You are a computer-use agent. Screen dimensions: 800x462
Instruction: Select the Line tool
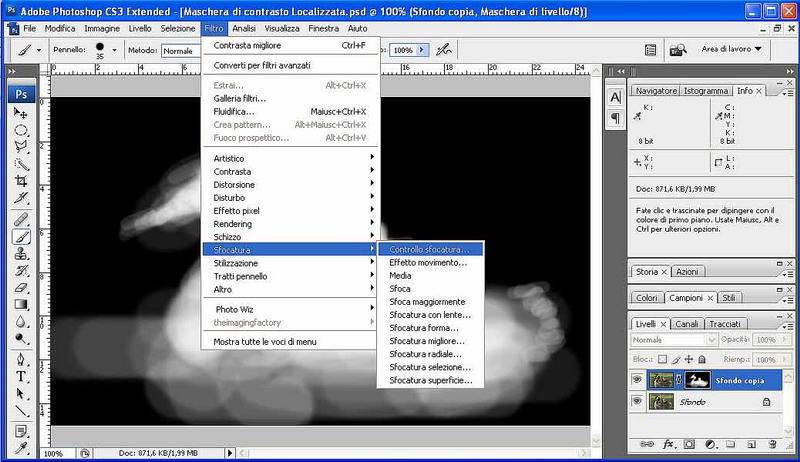(21, 410)
